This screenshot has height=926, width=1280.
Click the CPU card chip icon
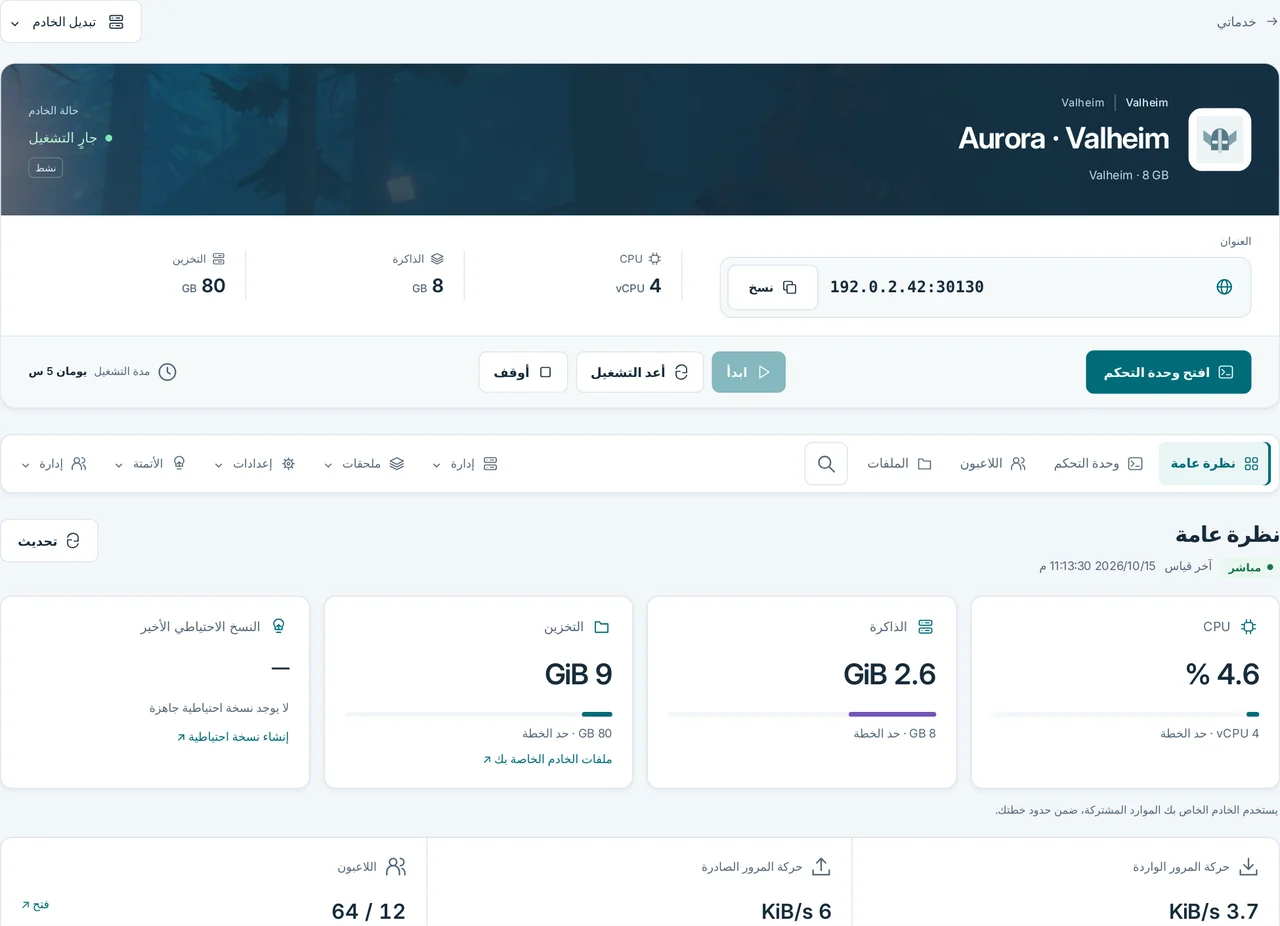coord(1248,627)
